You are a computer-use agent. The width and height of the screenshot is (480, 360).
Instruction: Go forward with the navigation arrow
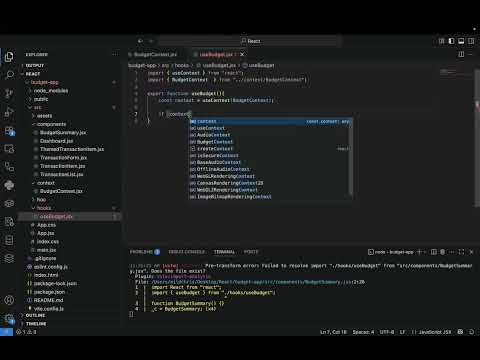(x=151, y=41)
